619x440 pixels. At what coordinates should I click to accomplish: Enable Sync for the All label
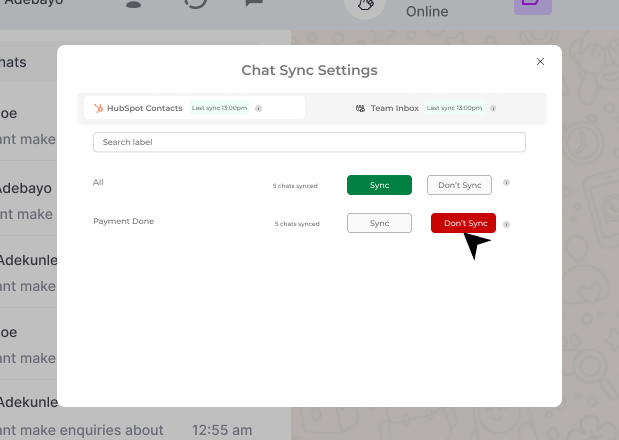coord(379,185)
